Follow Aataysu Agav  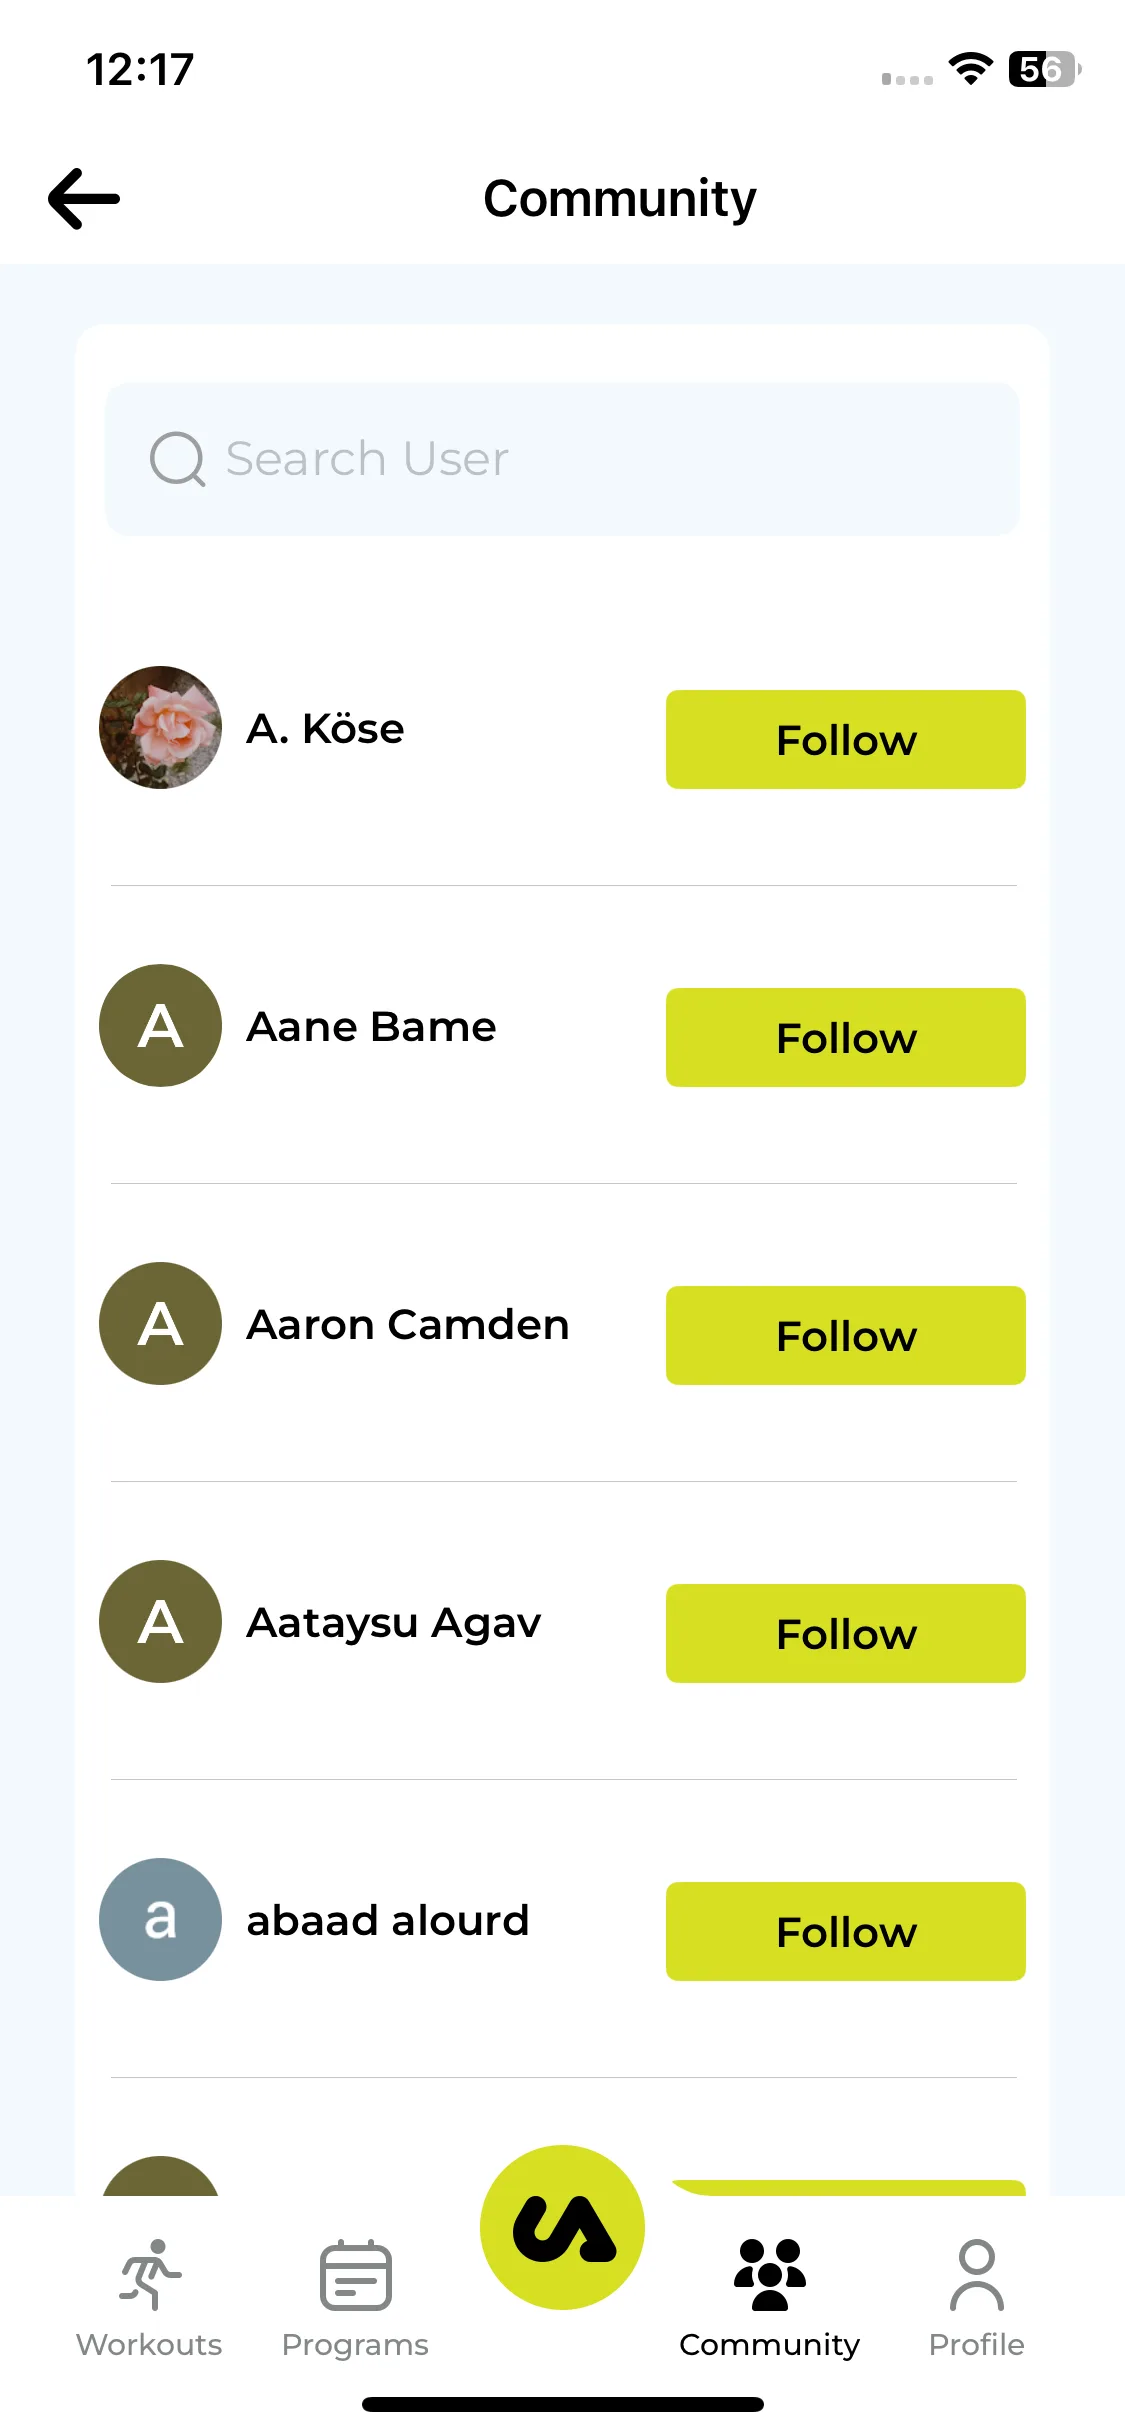pos(846,1633)
